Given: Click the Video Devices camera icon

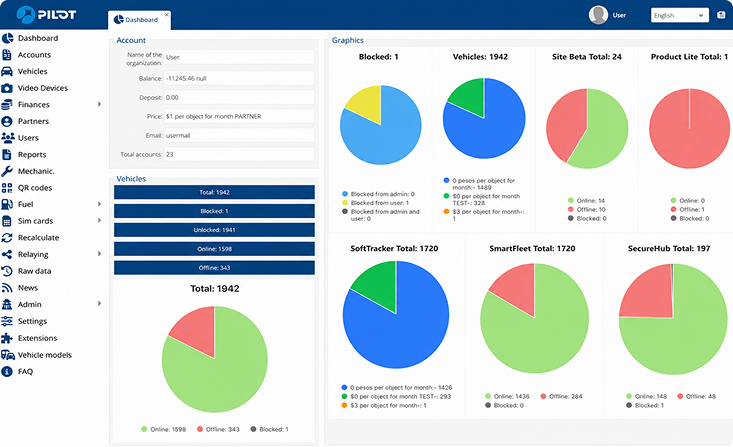Looking at the screenshot, I should [7, 88].
